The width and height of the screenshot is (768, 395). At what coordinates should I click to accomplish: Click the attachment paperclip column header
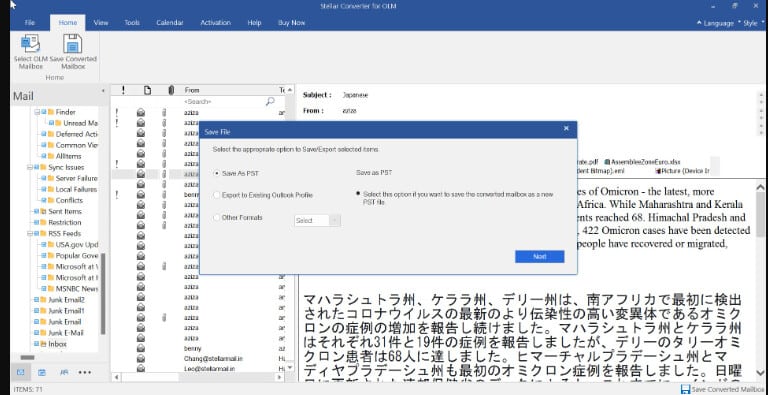click(x=171, y=90)
